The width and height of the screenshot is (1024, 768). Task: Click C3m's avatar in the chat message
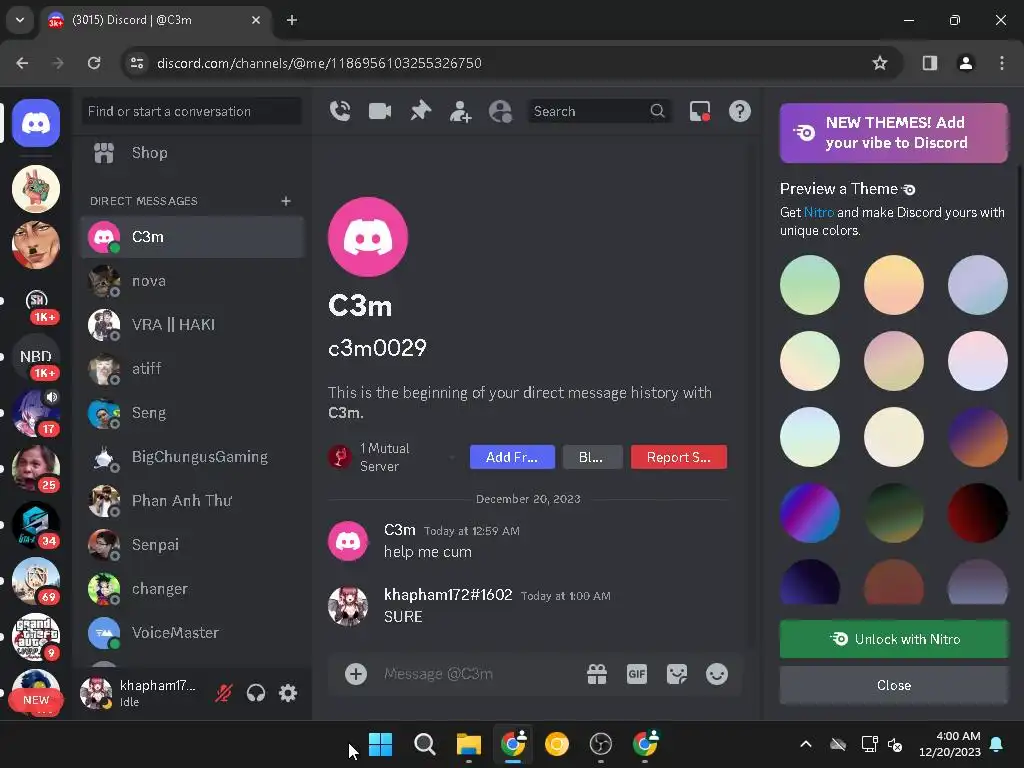(347, 541)
